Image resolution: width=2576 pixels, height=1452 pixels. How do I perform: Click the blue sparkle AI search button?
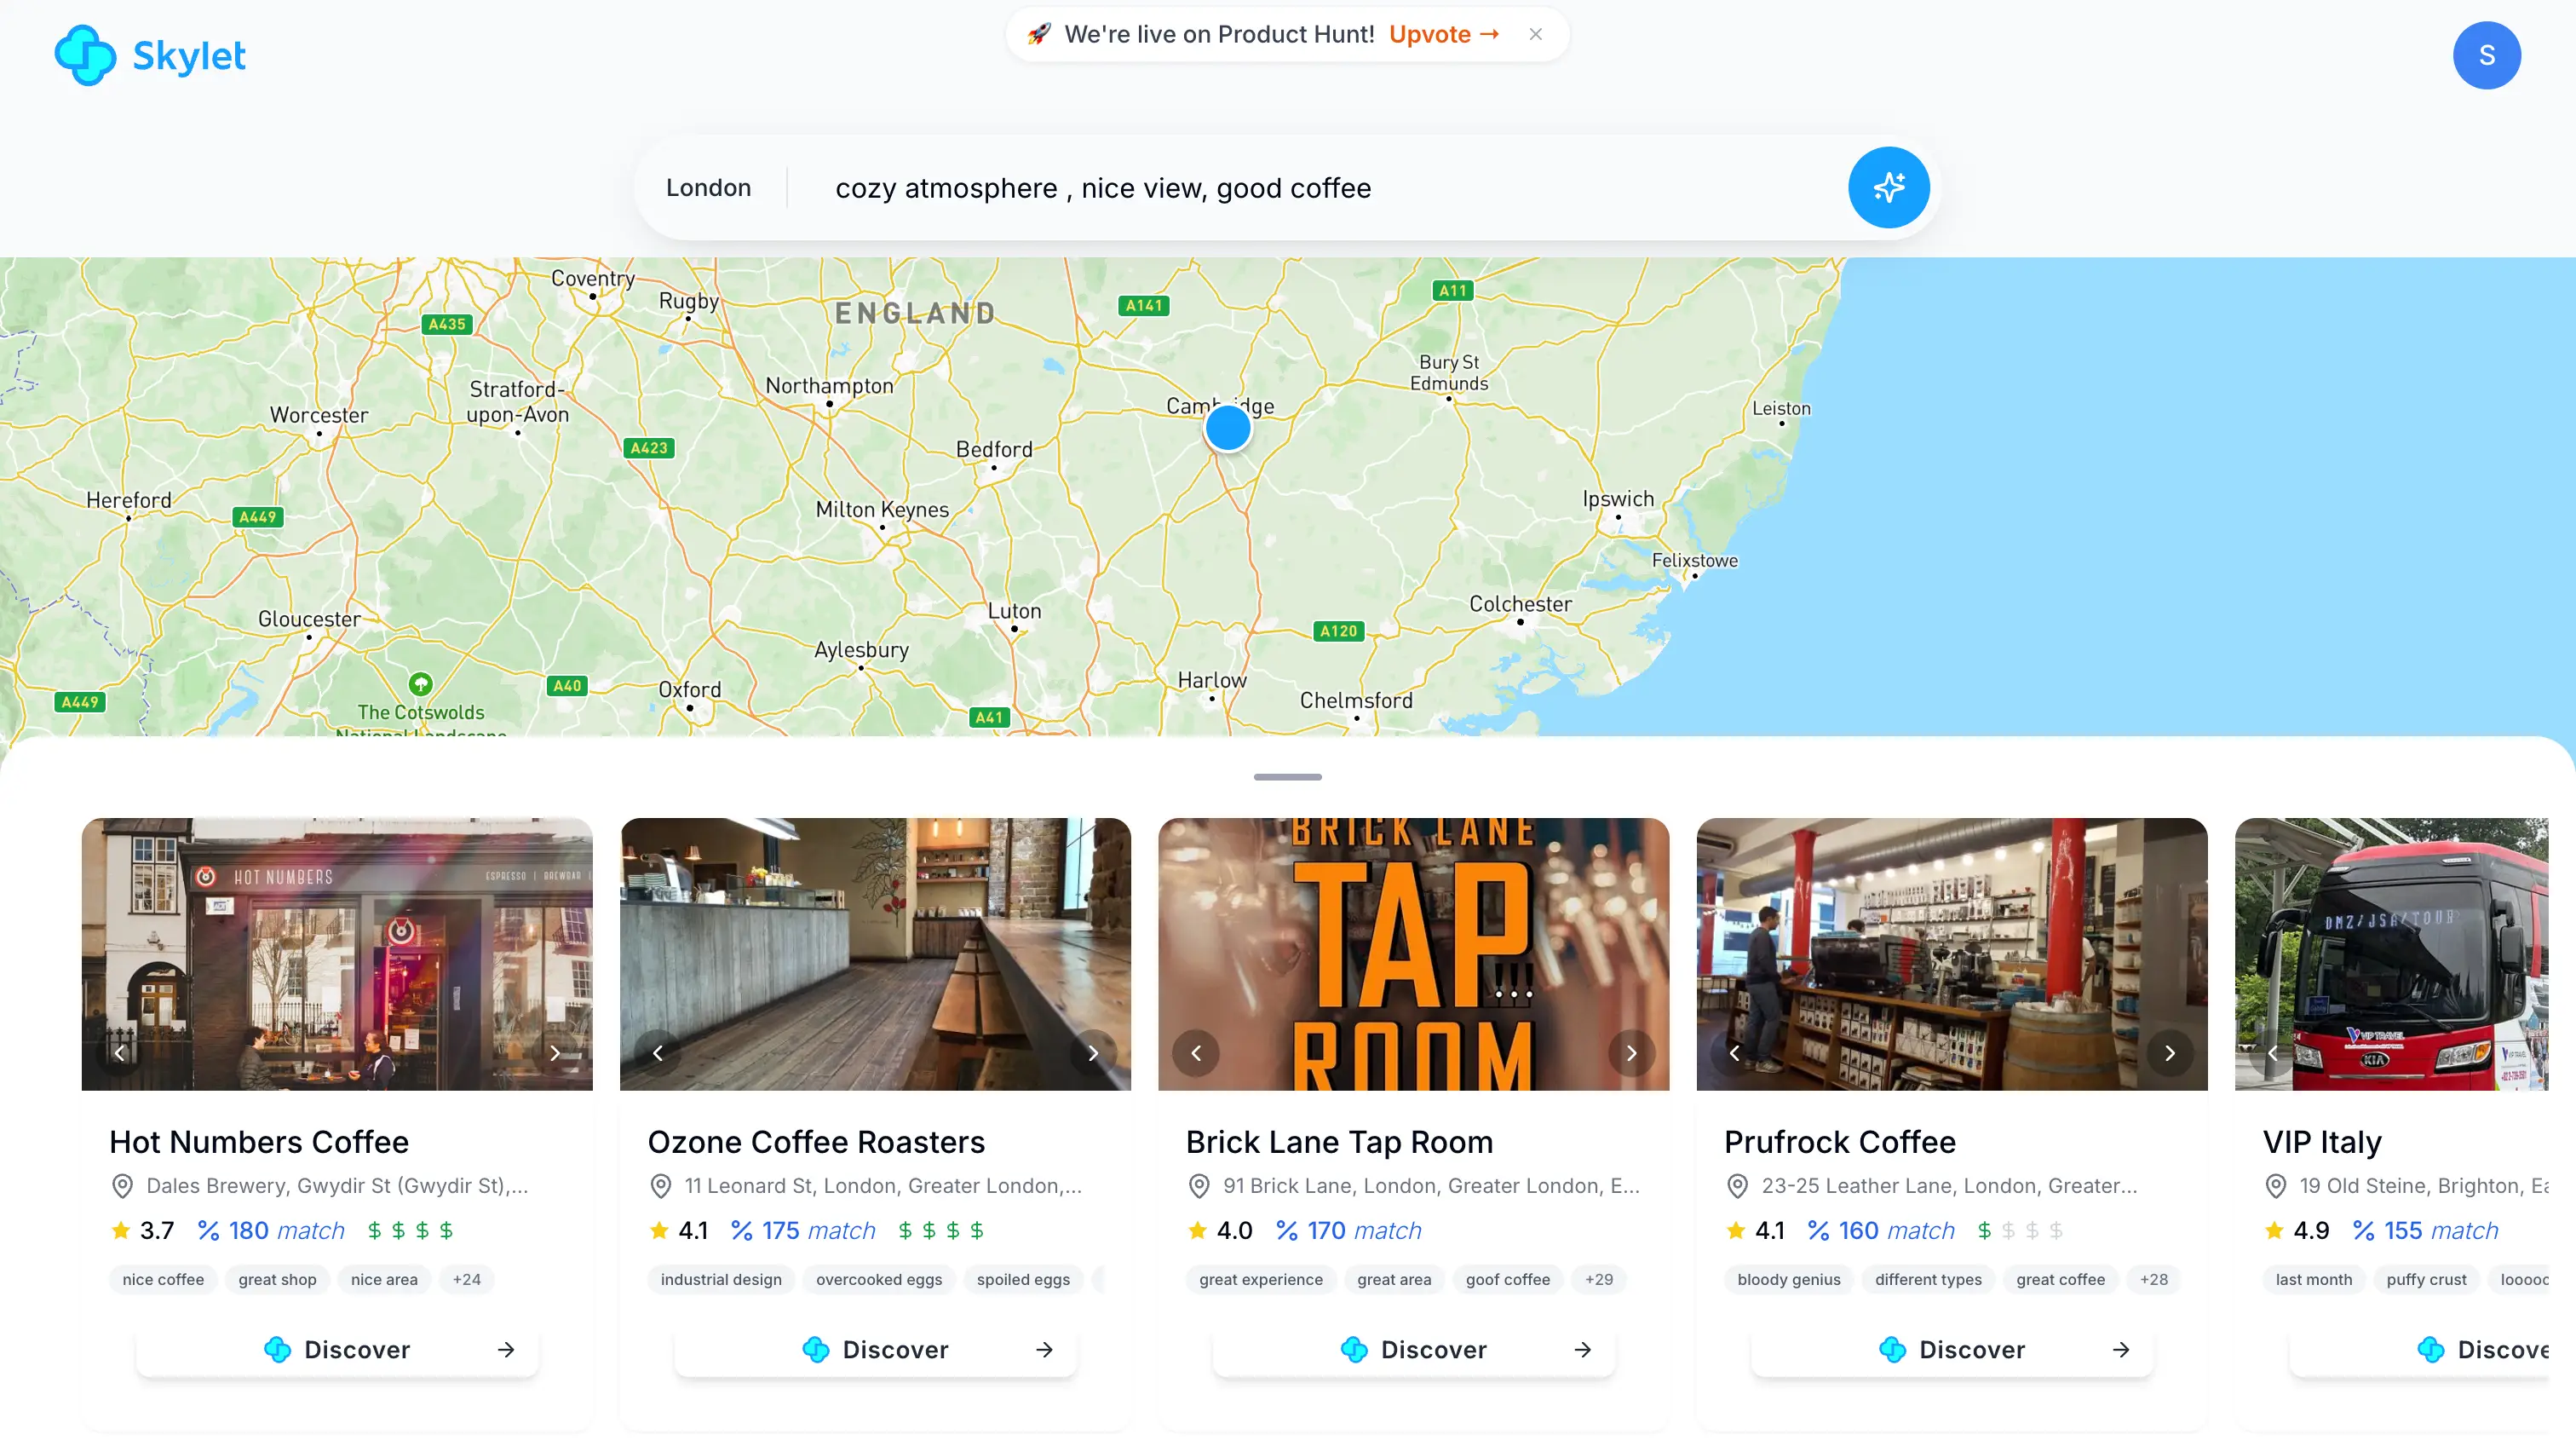(1888, 187)
